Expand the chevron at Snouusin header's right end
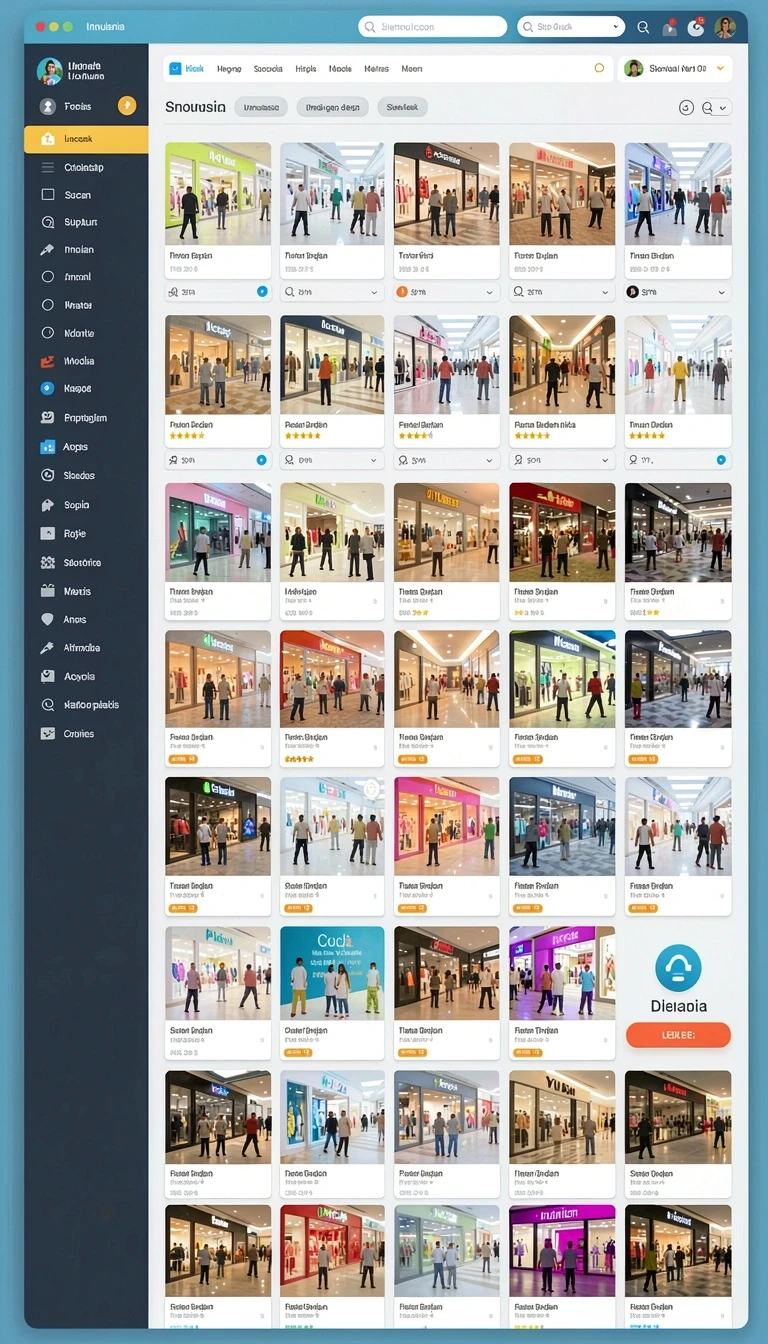Screen dimensions: 768x1344 (724, 107)
